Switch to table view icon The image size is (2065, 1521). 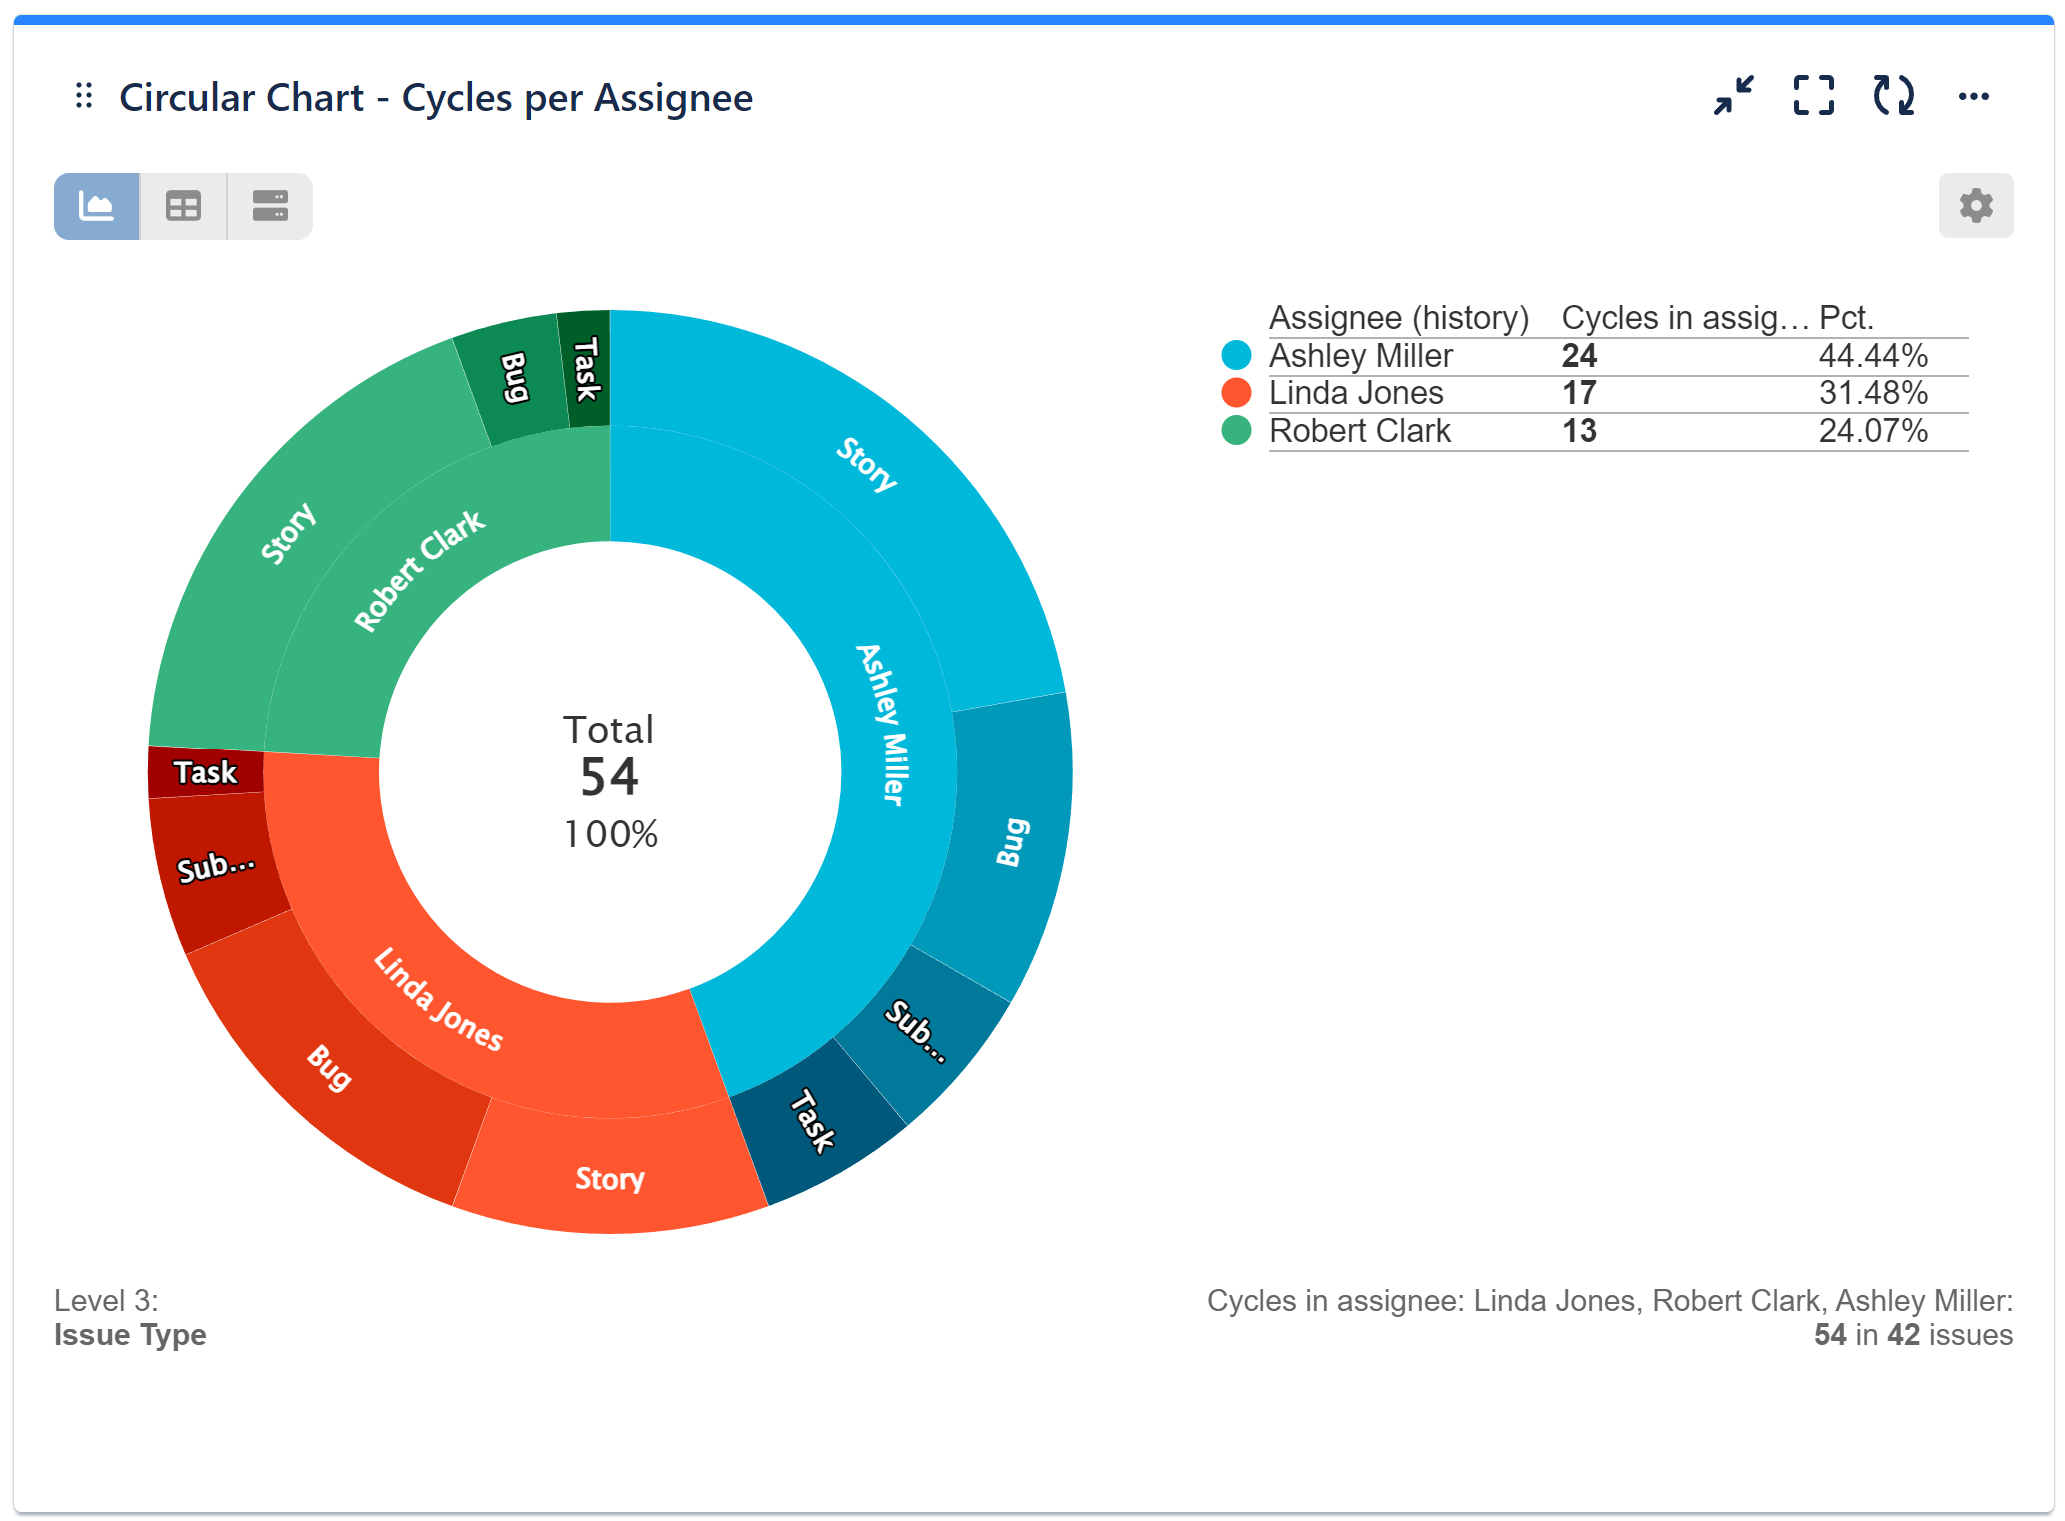[x=183, y=206]
